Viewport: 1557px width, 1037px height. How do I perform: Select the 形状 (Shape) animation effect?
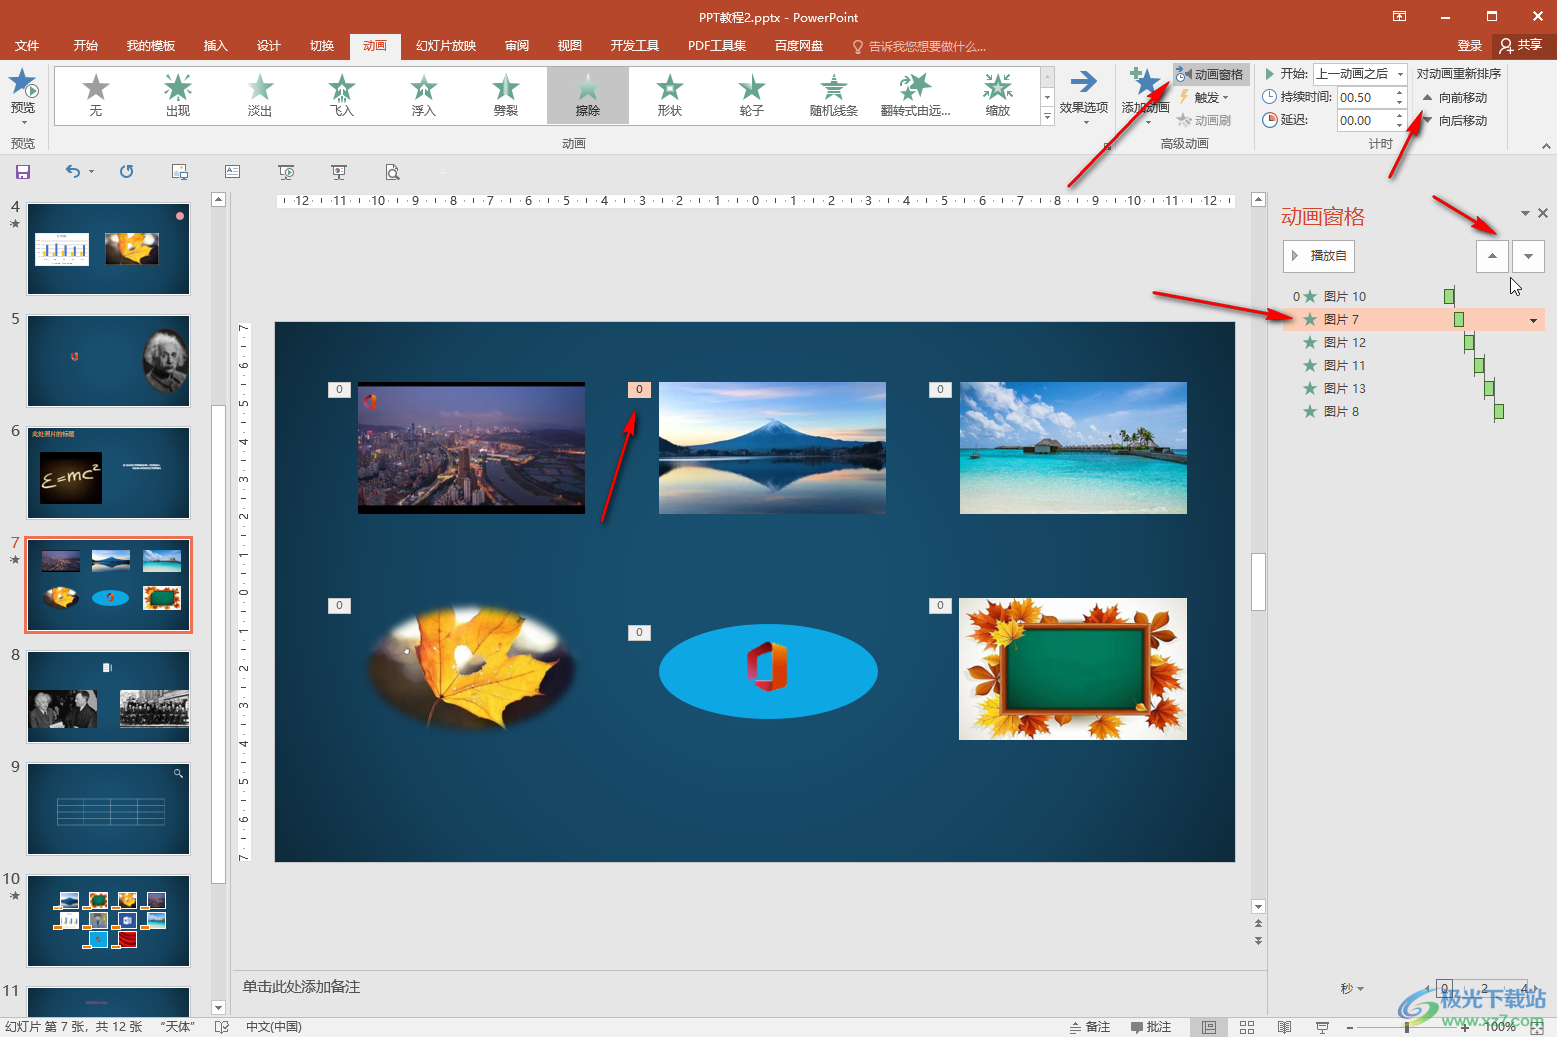point(670,96)
